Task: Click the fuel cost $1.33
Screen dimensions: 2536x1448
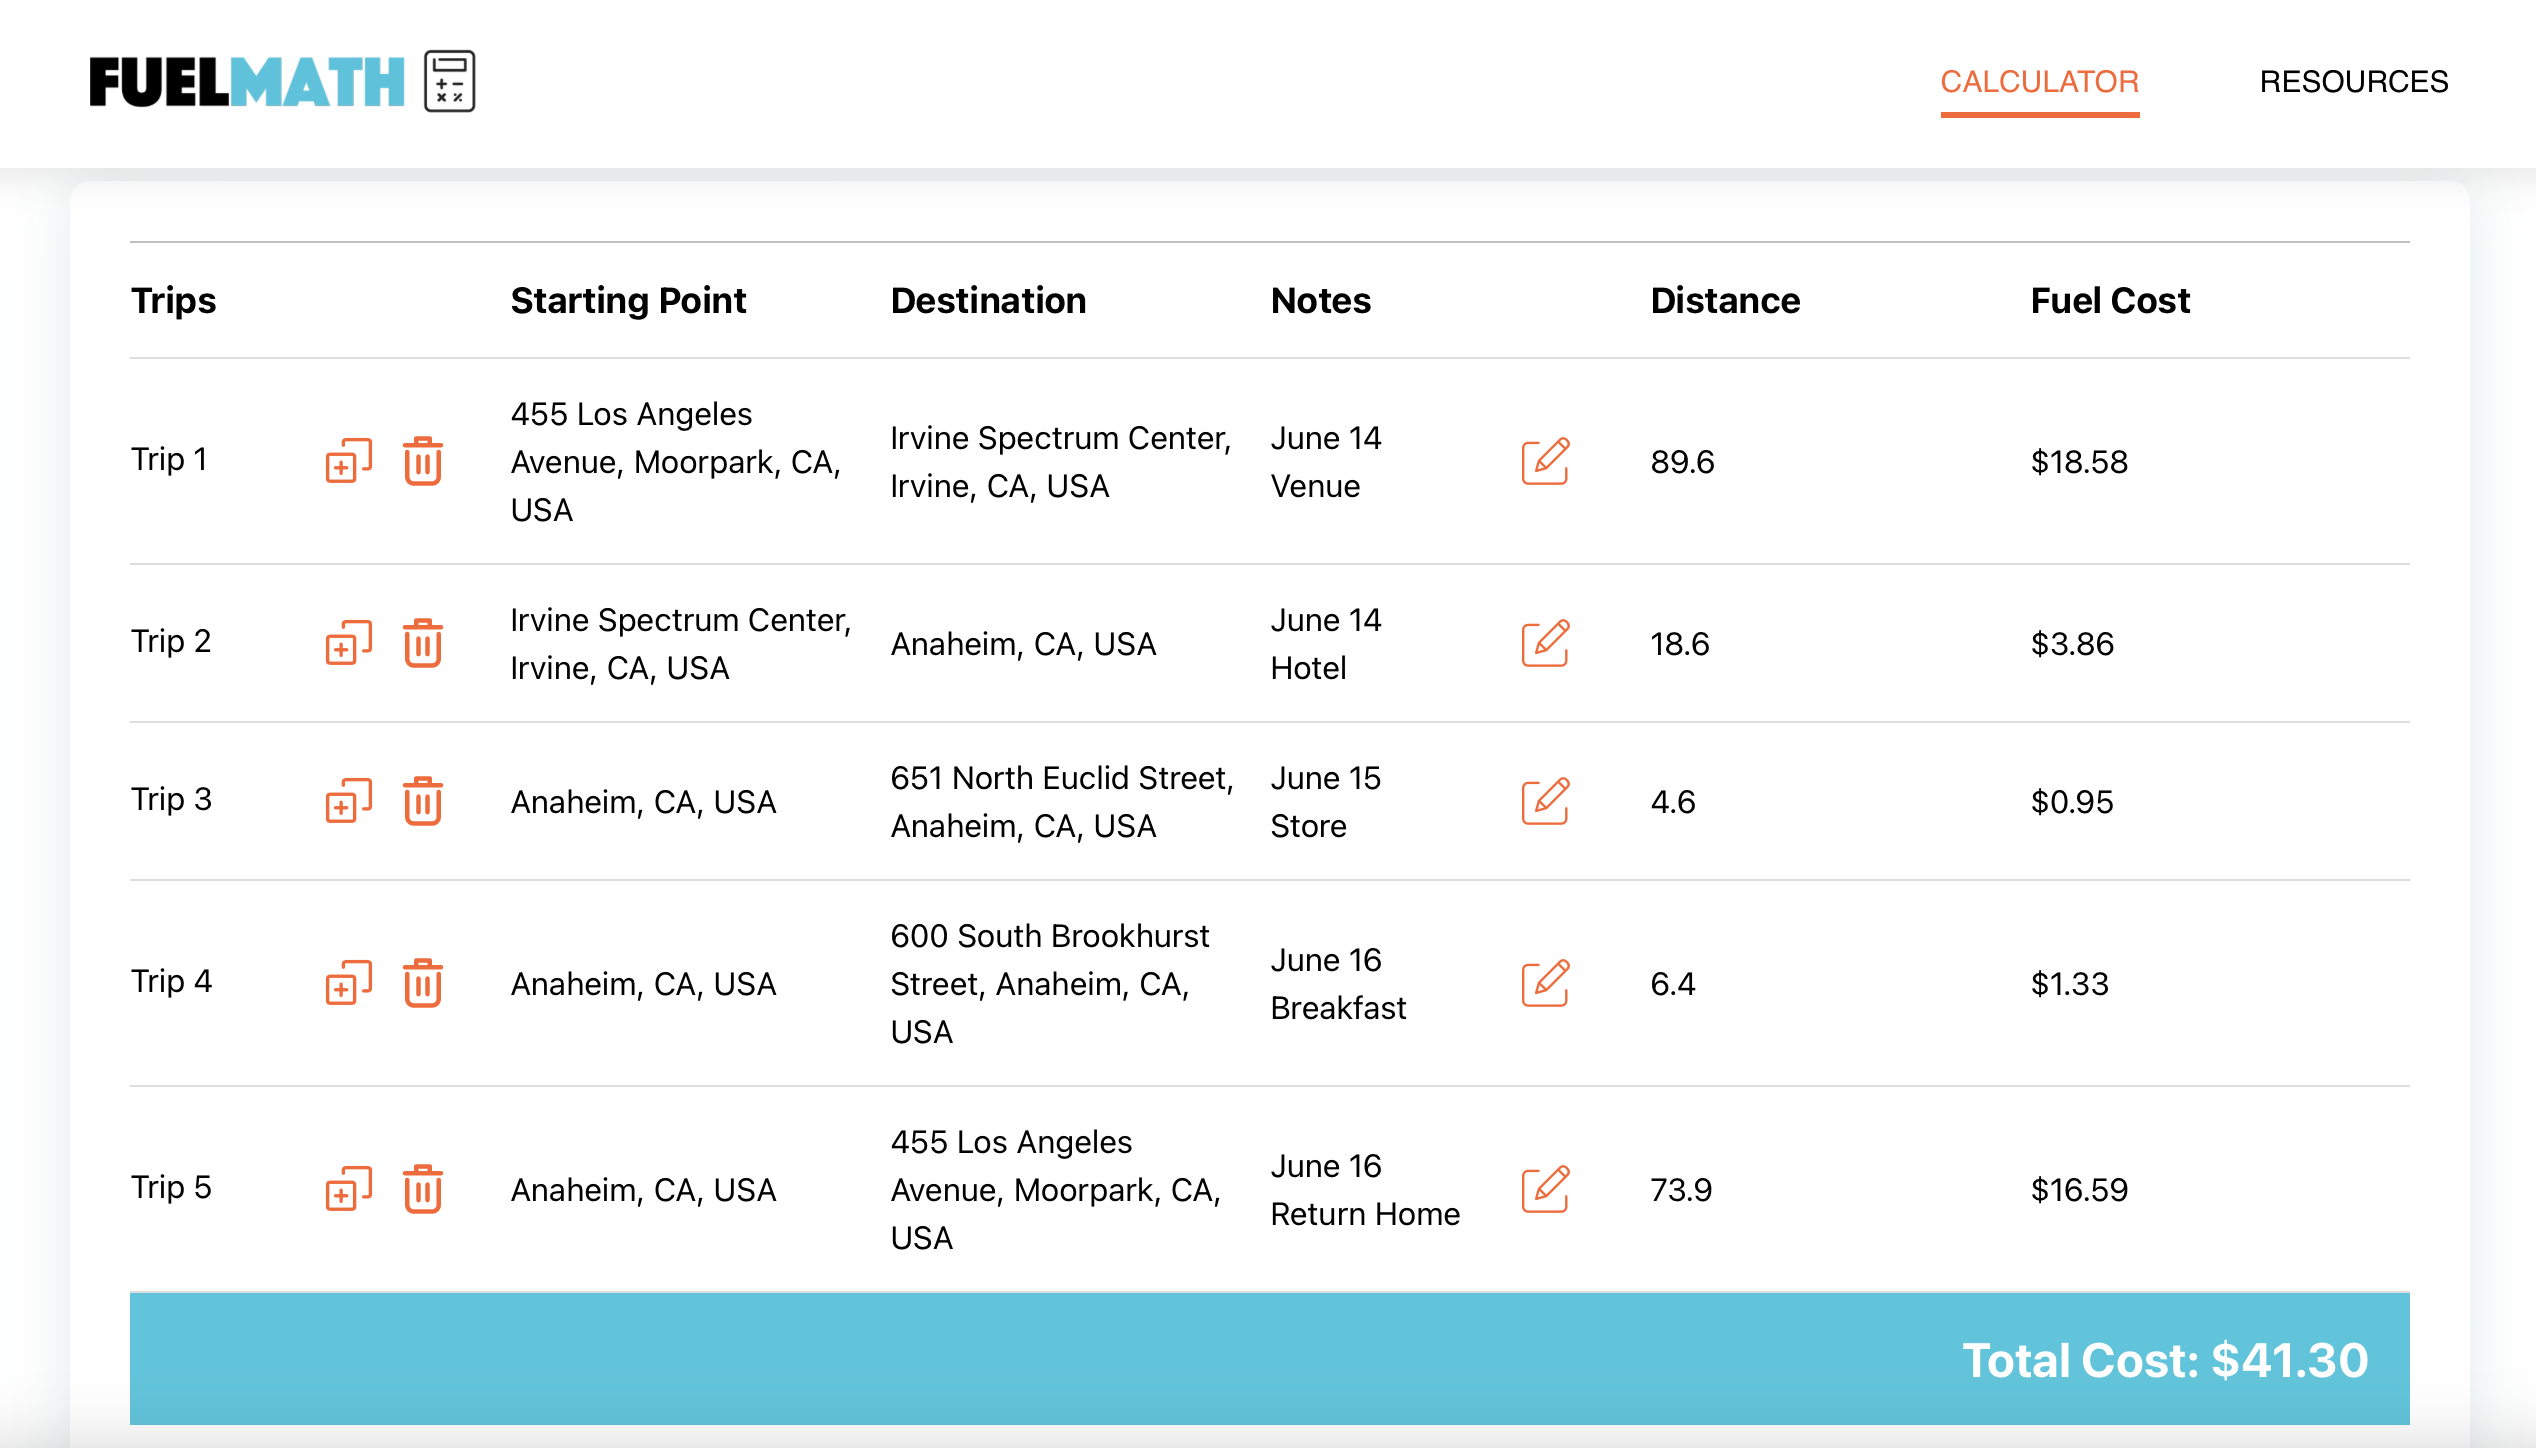Action: pyautogui.click(x=2069, y=984)
